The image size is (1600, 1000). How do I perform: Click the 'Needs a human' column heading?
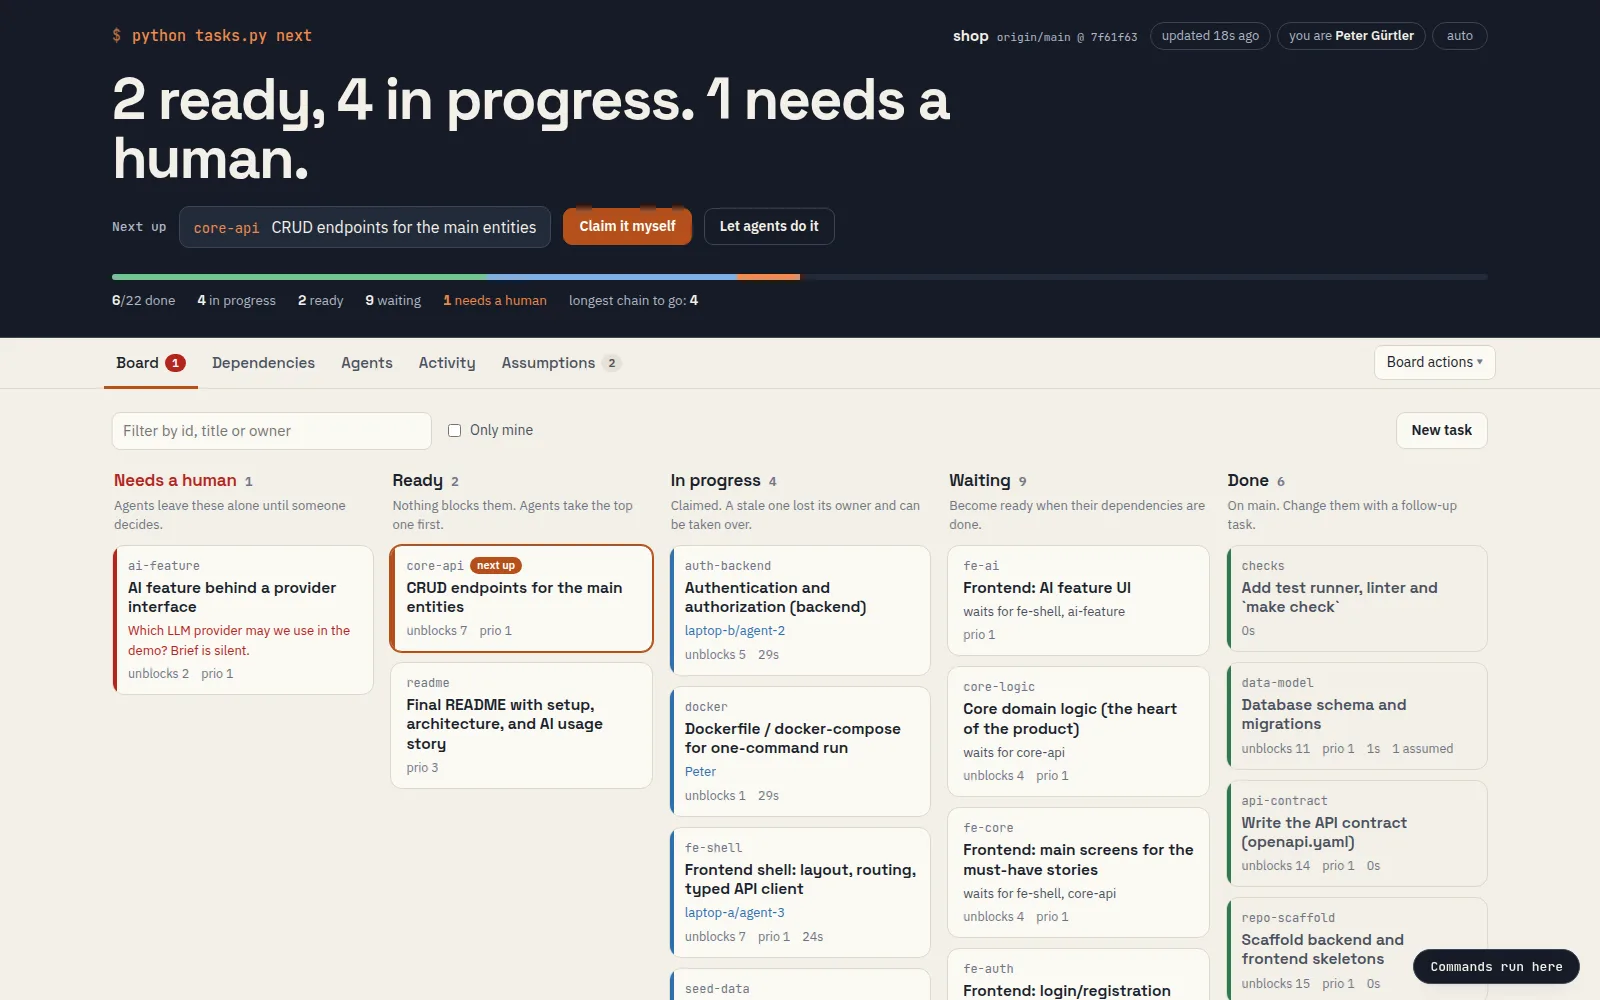point(175,481)
